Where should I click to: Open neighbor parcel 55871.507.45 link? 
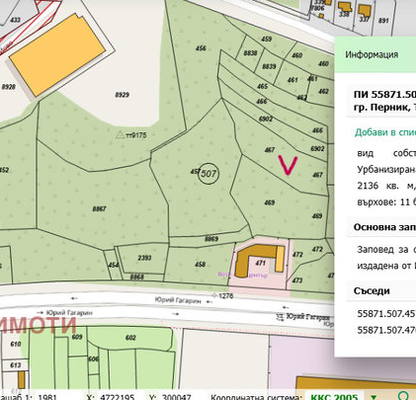tap(386, 314)
